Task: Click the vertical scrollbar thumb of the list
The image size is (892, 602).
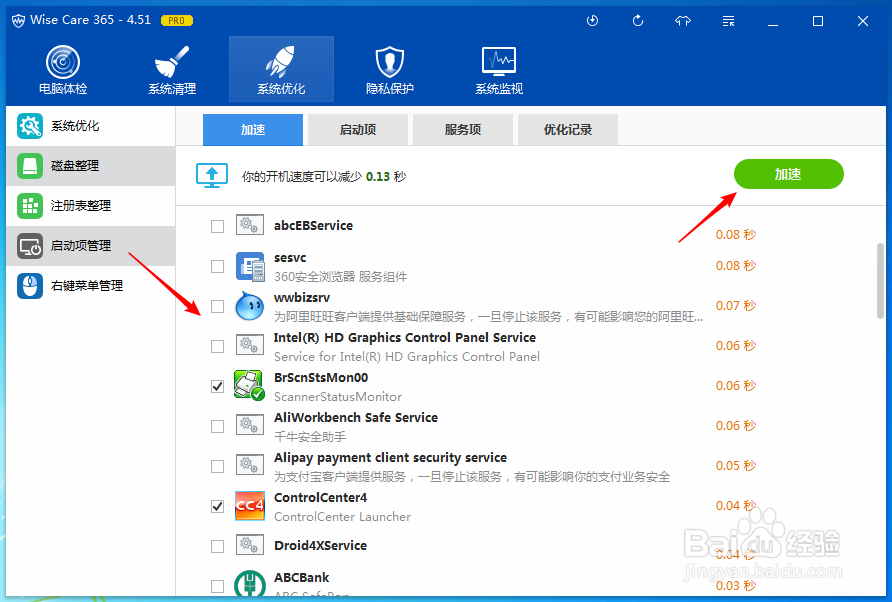Action: (x=880, y=281)
